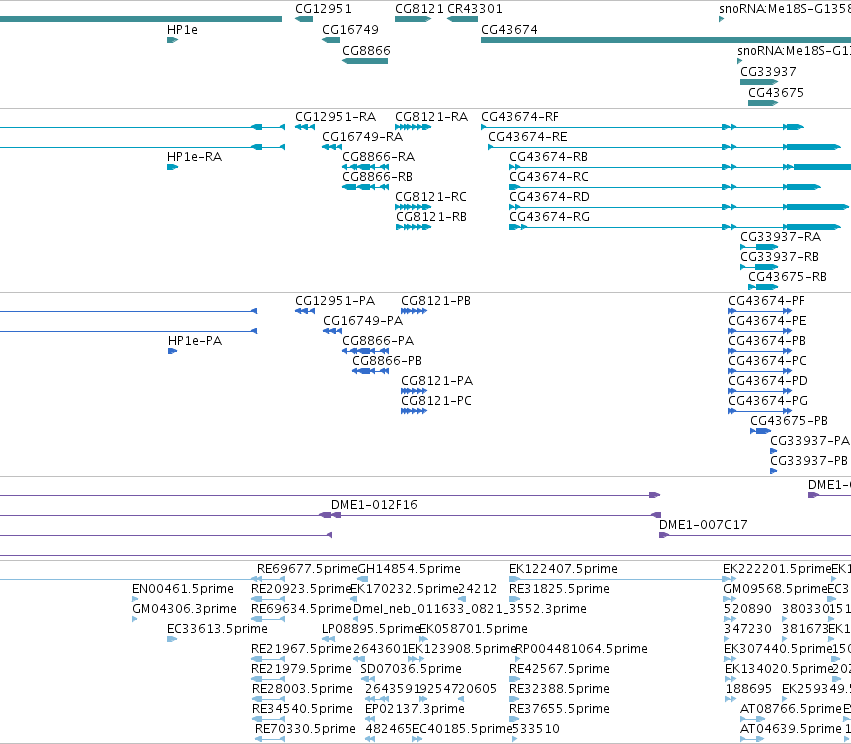Viewport: 851px width, 744px height.
Task: Open protein label CG43674-PC
Action: pyautogui.click(x=767, y=361)
